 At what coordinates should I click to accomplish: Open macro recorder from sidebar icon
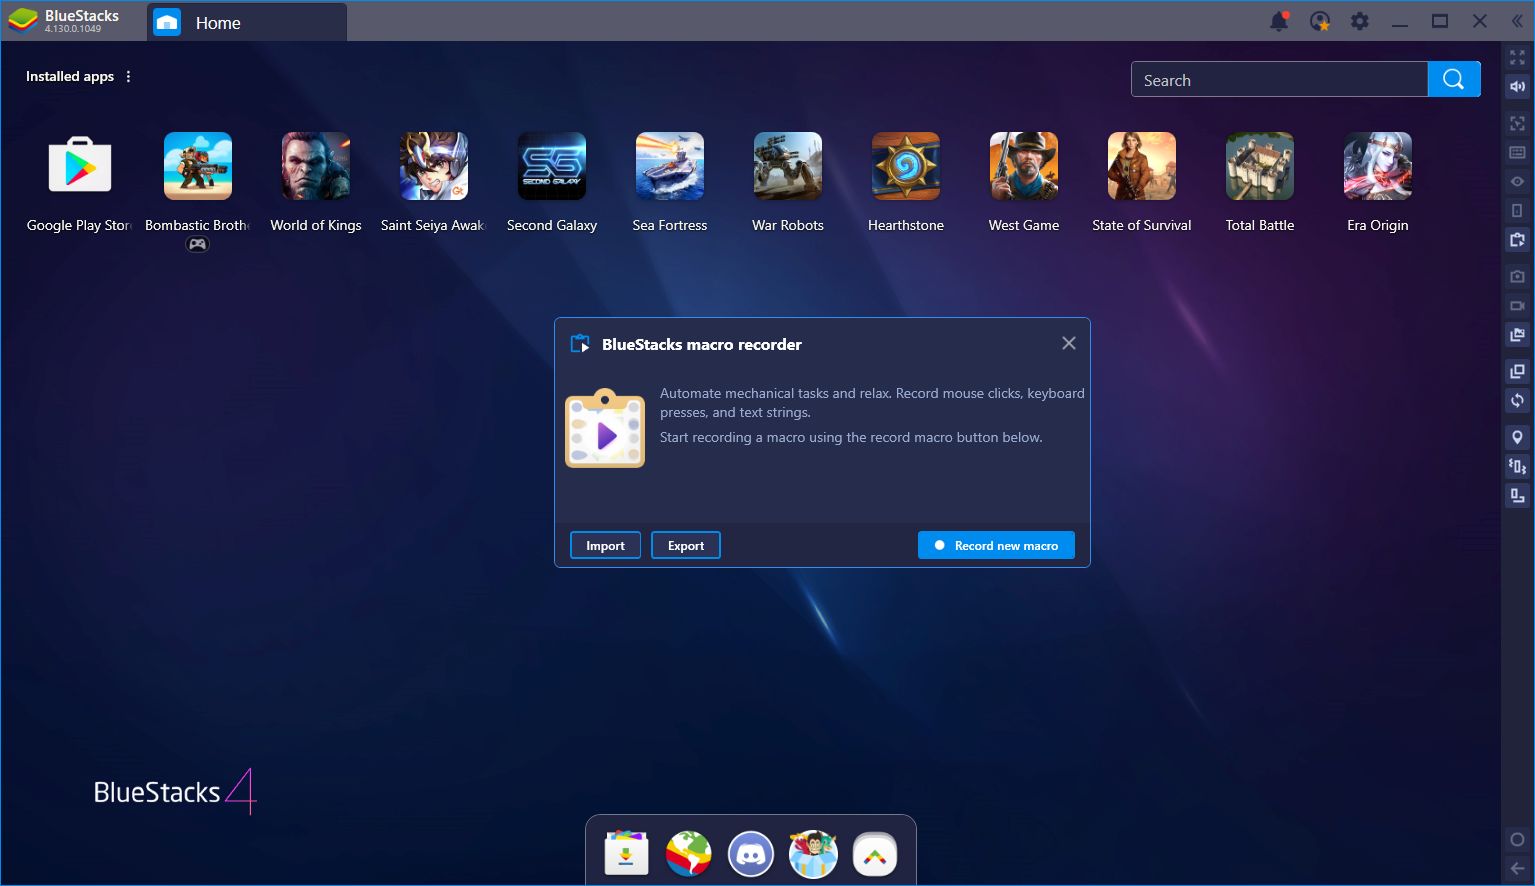click(1517, 240)
